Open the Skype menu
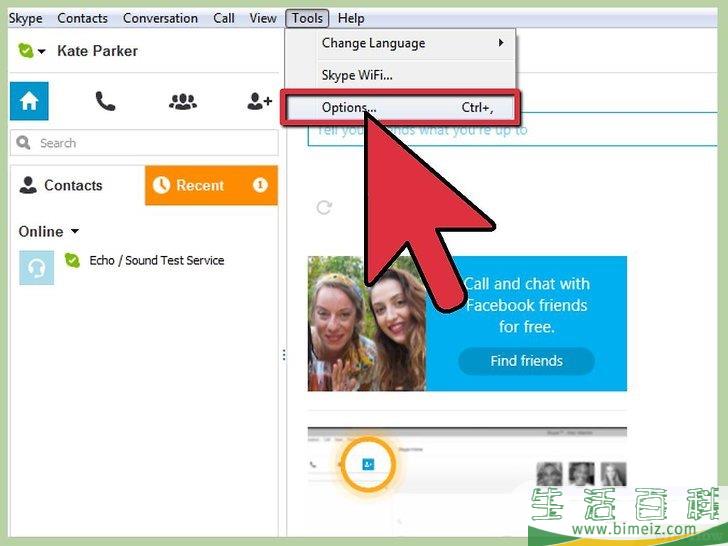728x546 pixels. pos(26,19)
